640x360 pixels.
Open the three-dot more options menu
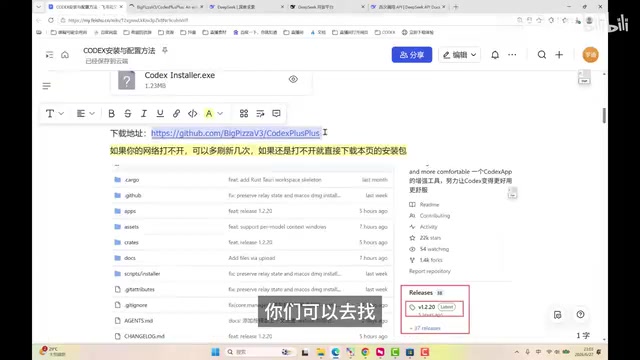[512, 55]
